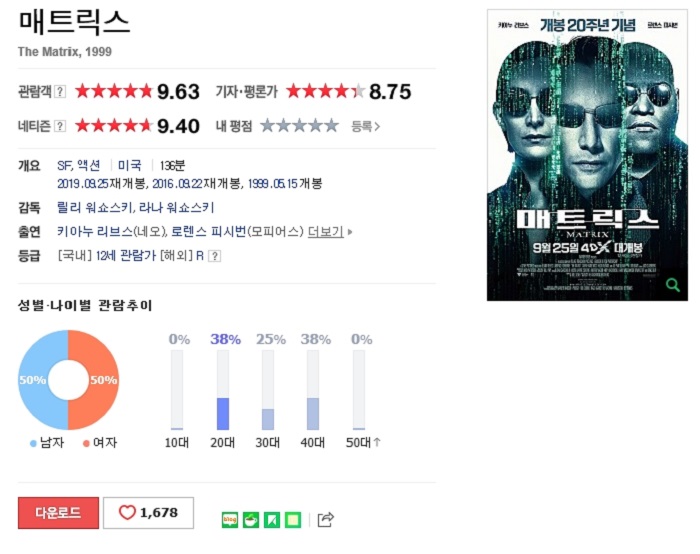Click 등록 to register my rating
Screen dimensions: 700x554
click(x=365, y=127)
